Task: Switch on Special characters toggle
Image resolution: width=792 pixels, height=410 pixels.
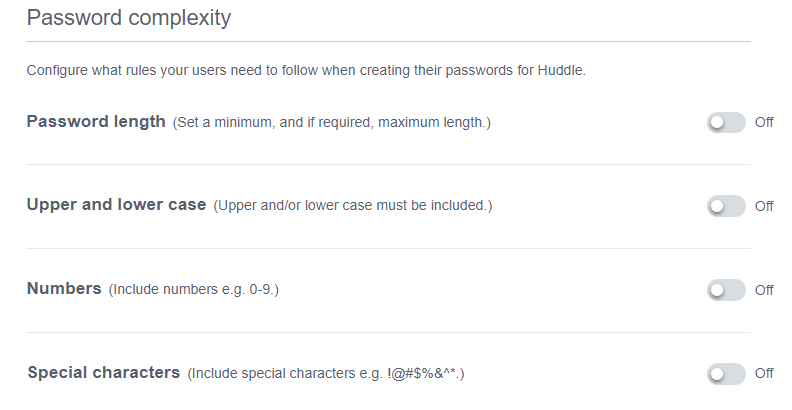Action: (x=726, y=374)
